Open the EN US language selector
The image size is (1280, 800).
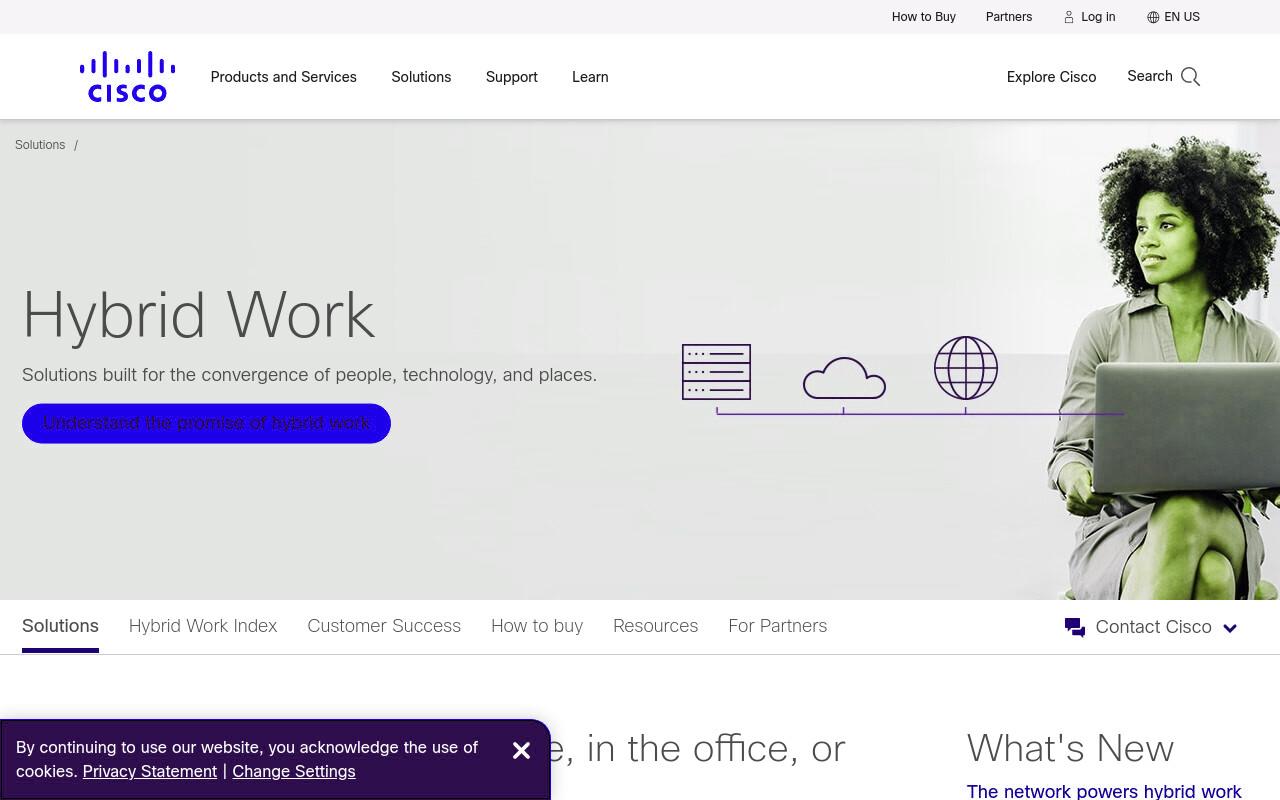pos(1182,17)
